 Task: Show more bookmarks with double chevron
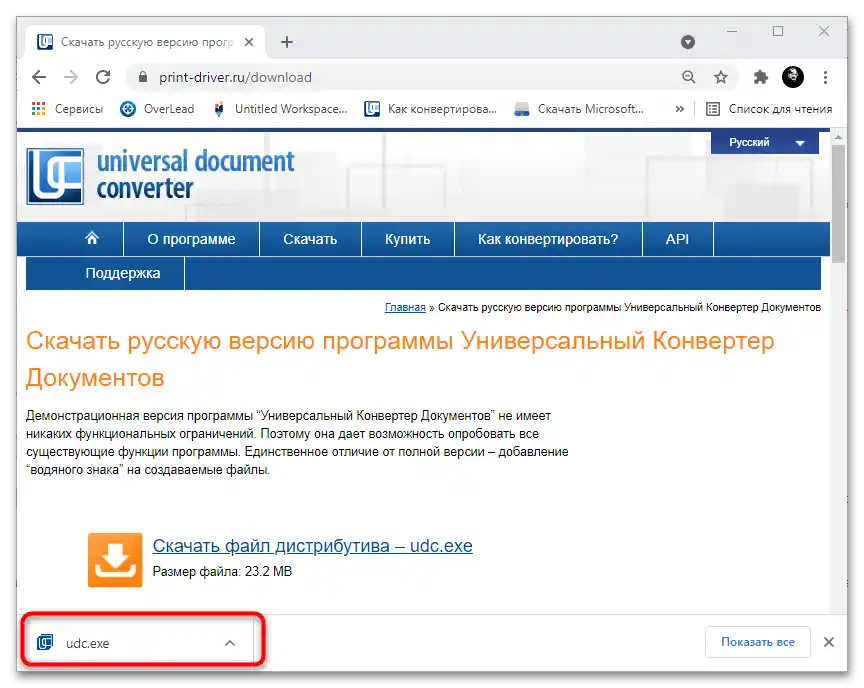[680, 109]
